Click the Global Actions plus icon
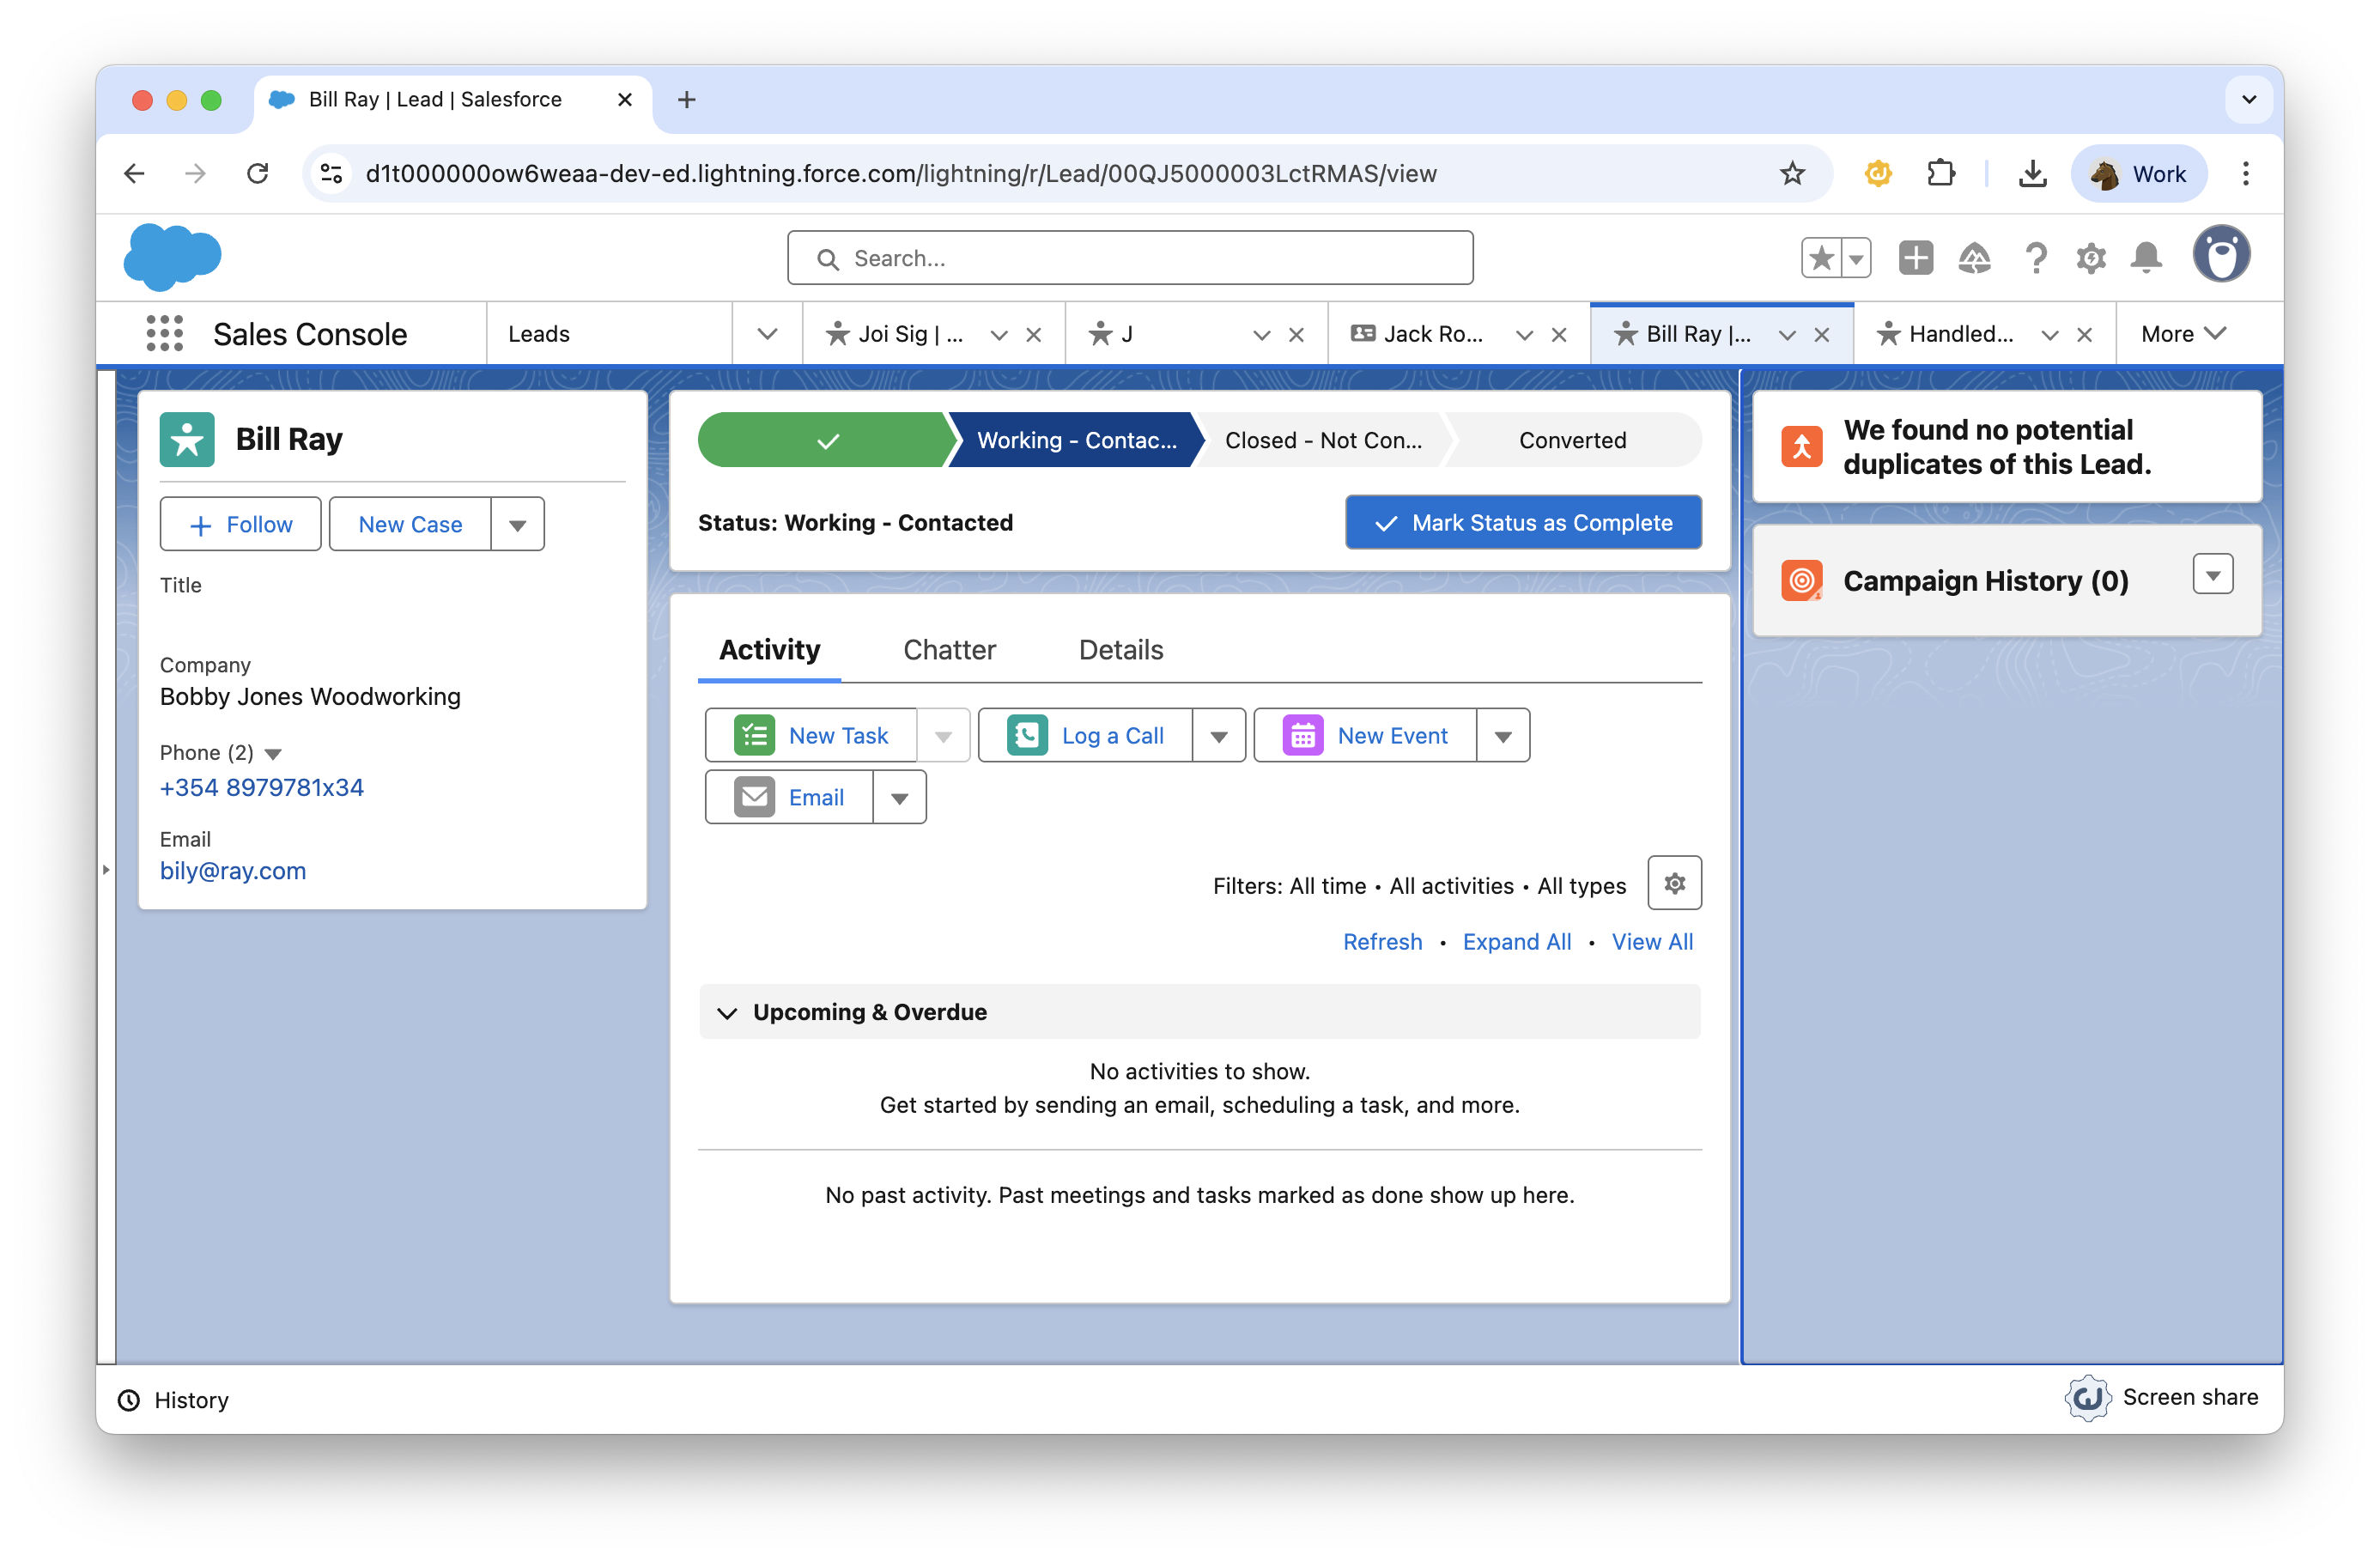Viewport: 2380px width, 1561px height. coord(1915,258)
